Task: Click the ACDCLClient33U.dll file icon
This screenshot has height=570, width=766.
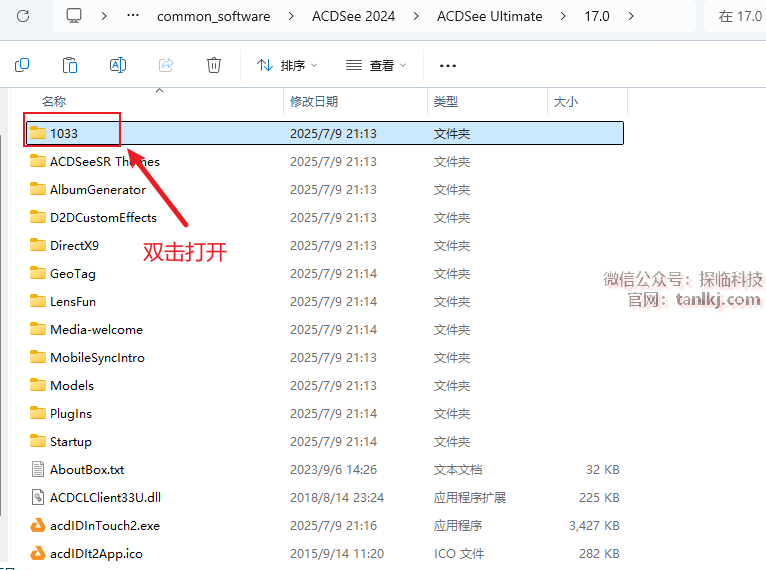Action: pos(38,497)
